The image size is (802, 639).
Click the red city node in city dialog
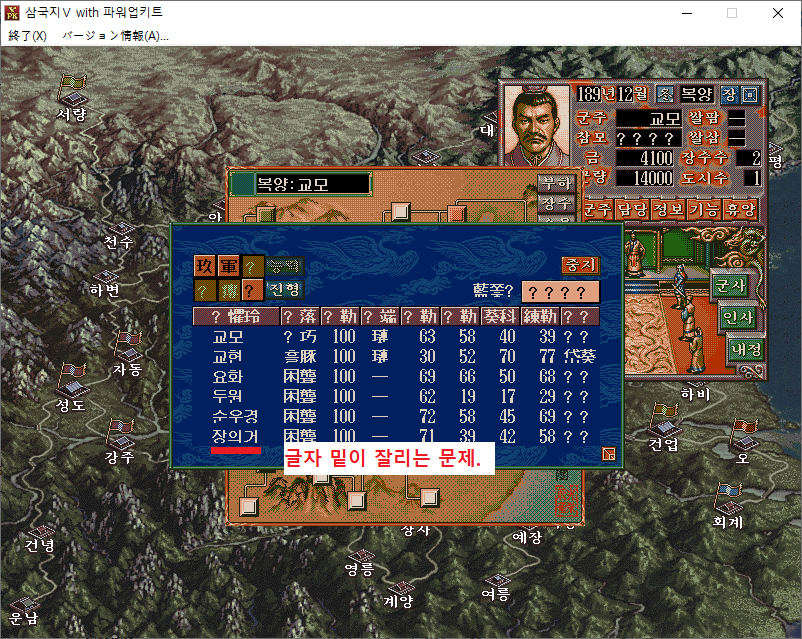coord(456,213)
